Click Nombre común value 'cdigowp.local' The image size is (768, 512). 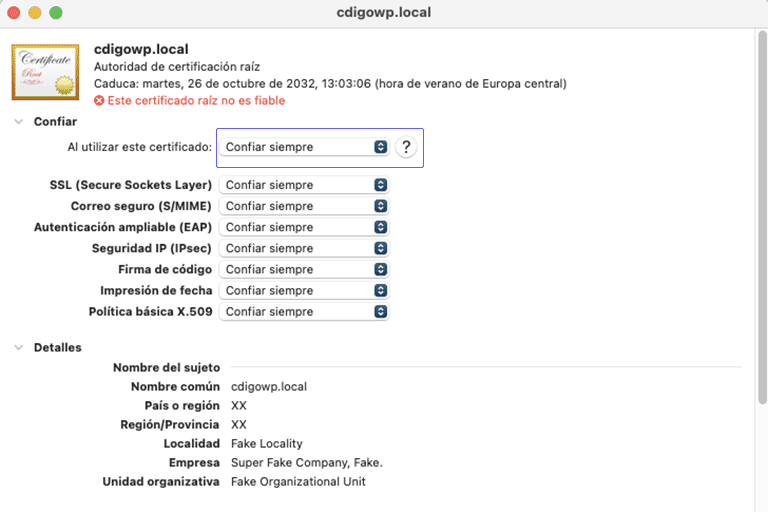(x=269, y=387)
